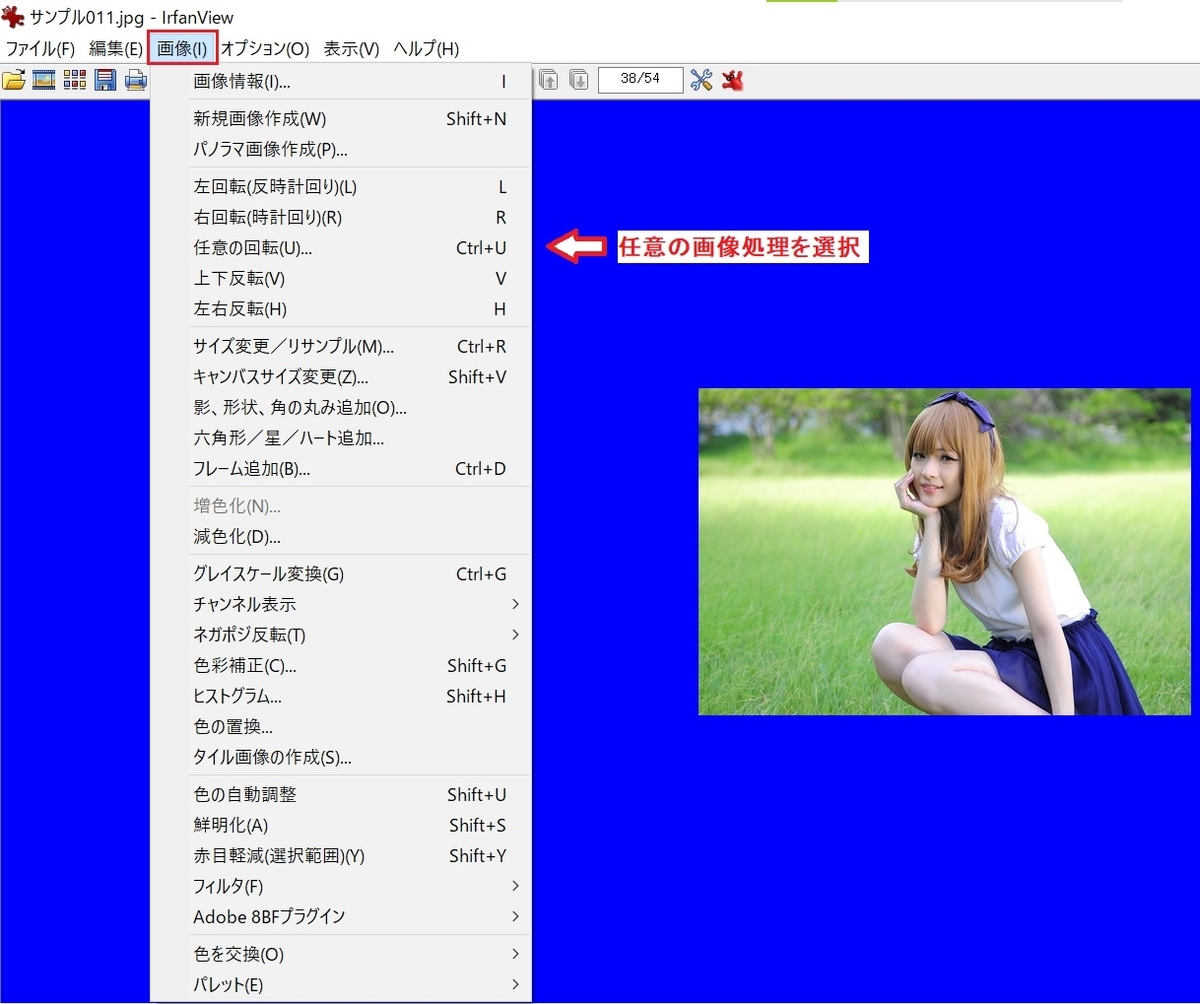Go to the next image with the down-arrow icon
Screen dimensions: 1200x1004
578,80
